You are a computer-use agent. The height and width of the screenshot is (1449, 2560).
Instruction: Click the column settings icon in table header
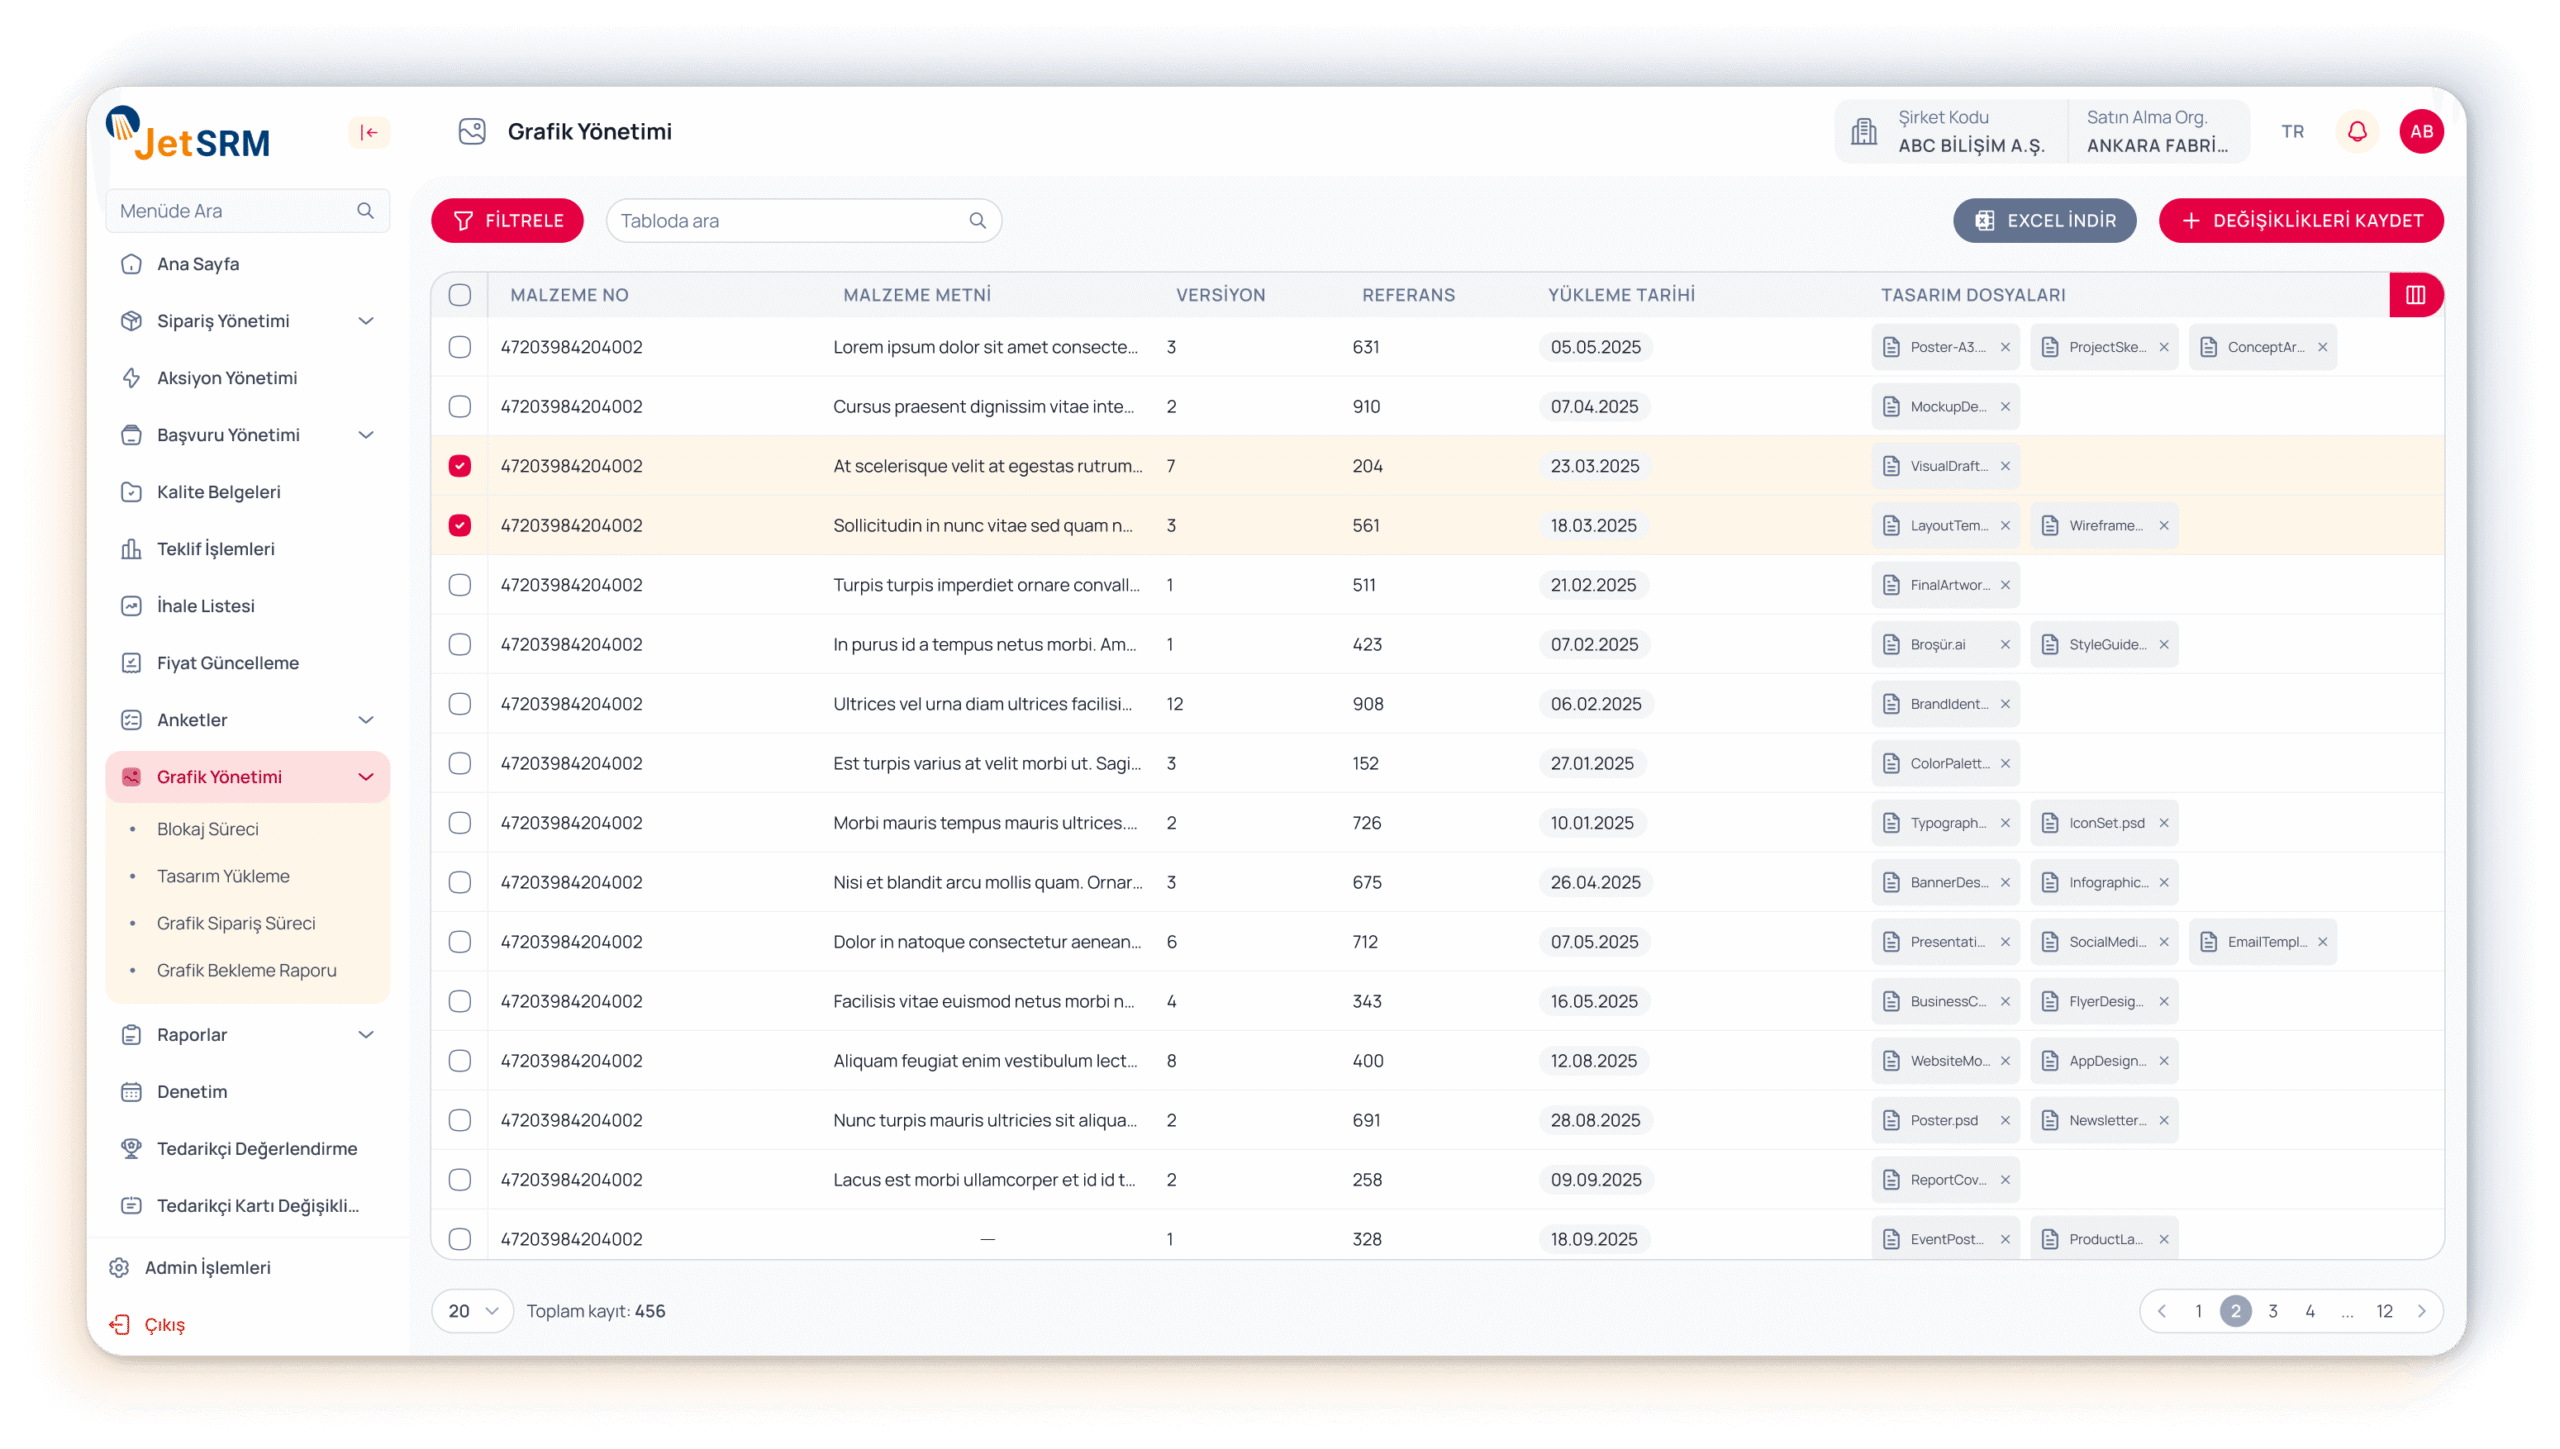[x=2415, y=295]
